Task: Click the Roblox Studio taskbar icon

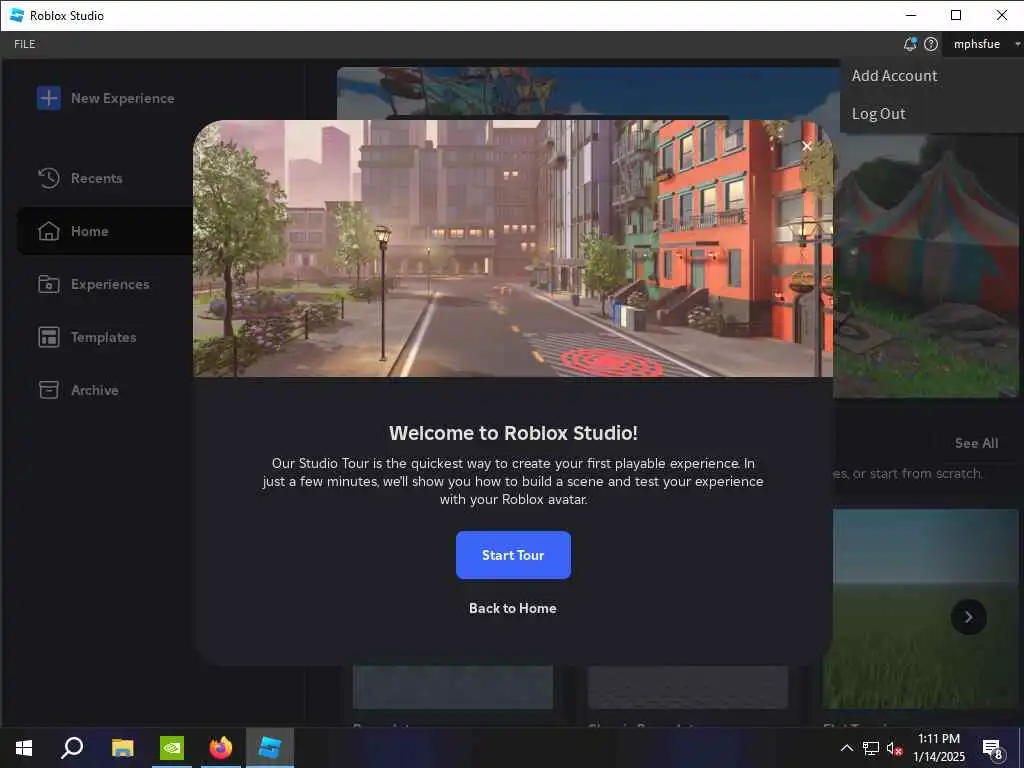Action: [270, 748]
